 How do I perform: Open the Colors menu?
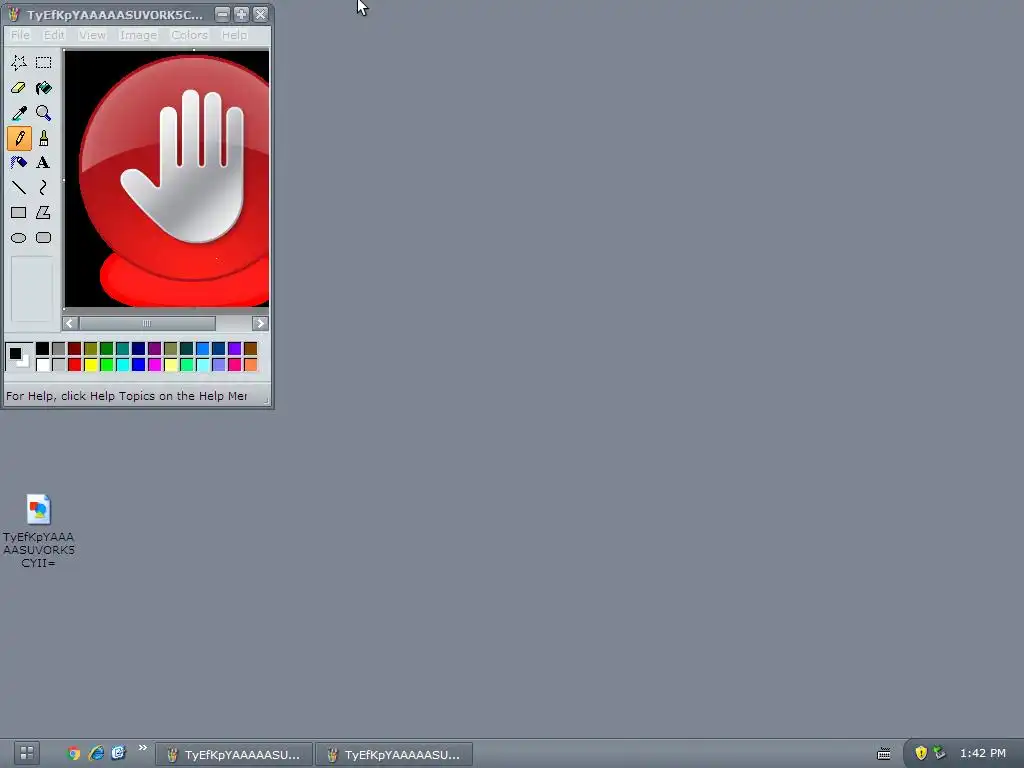189,35
